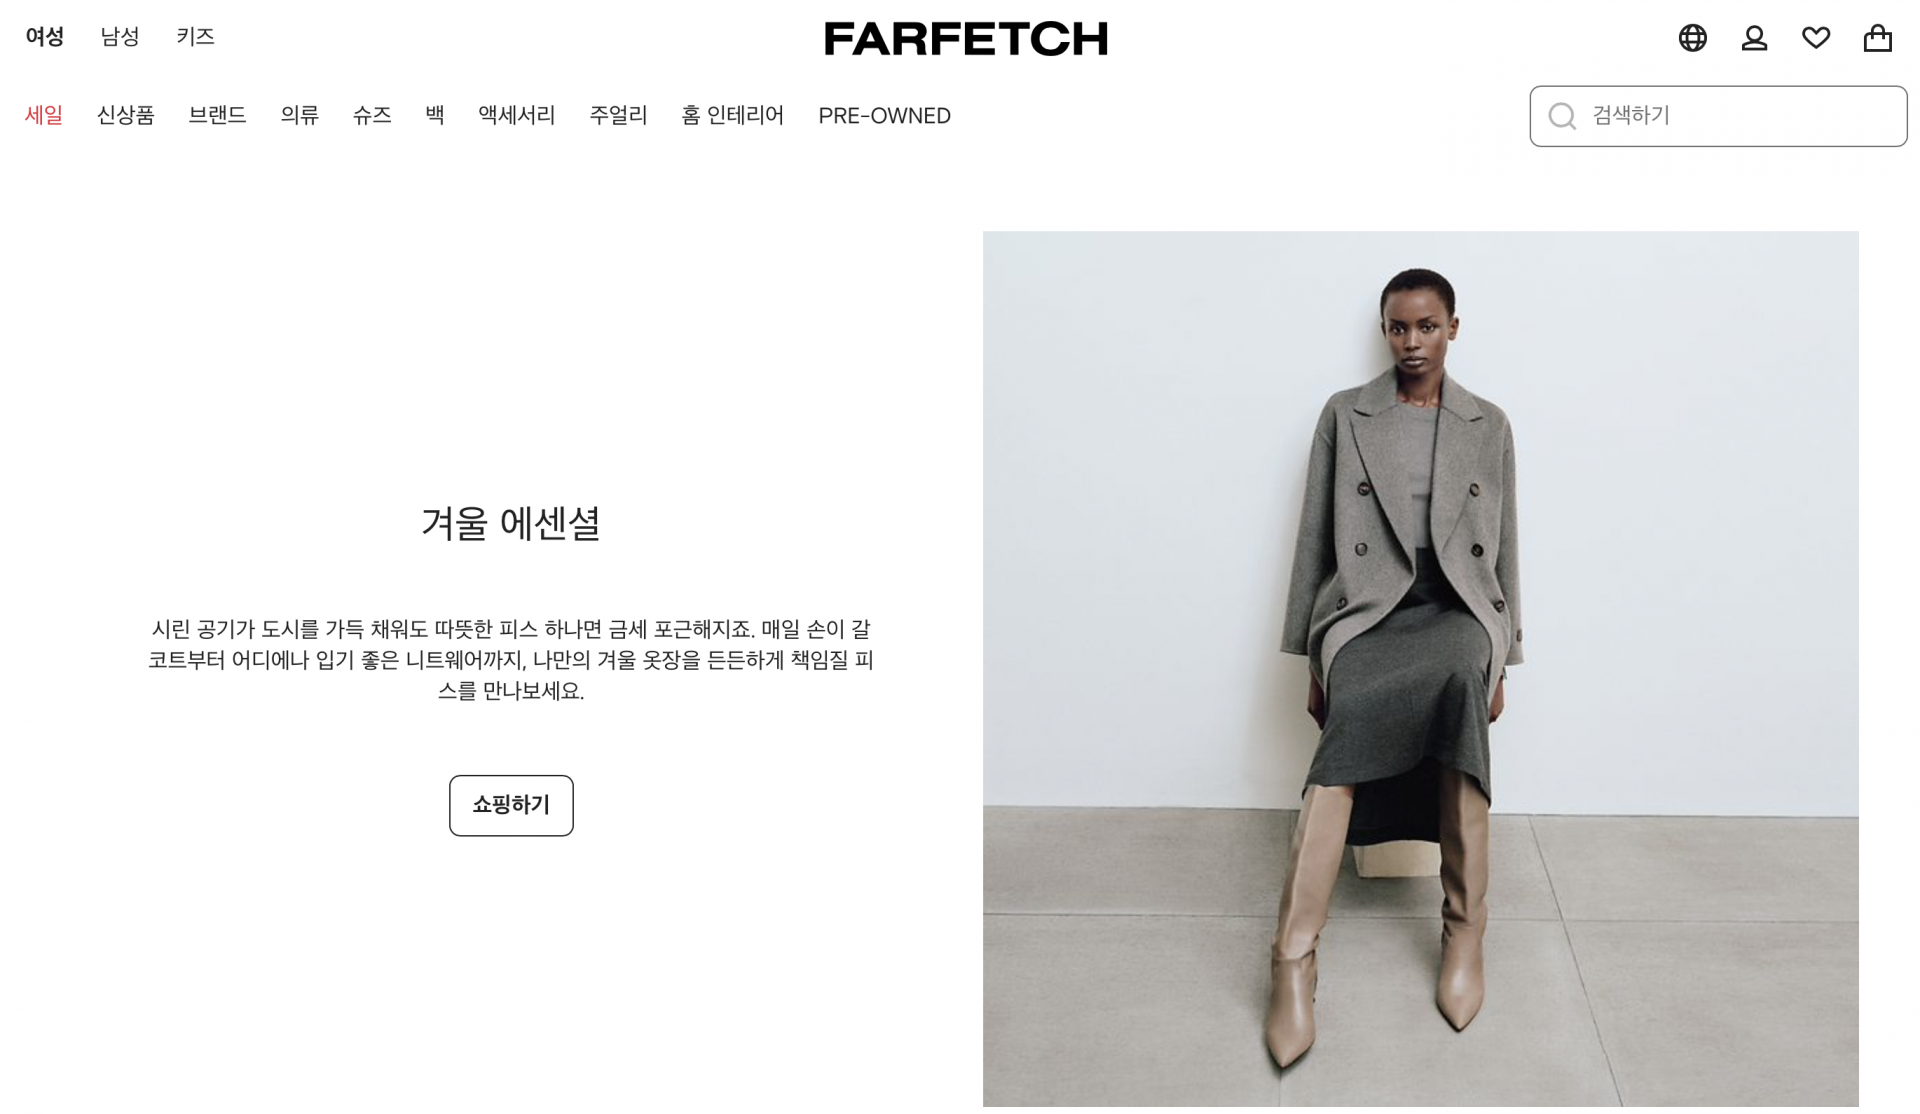Open the globe region/language selector

1692,38
